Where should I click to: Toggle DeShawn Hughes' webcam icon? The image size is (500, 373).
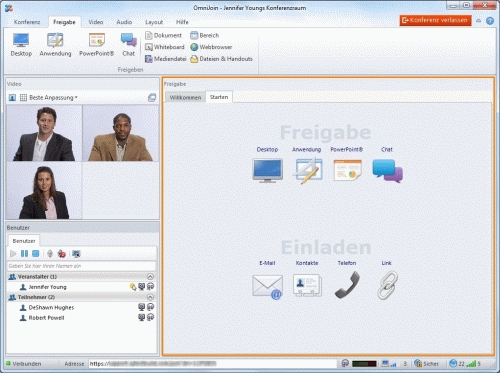[x=141, y=307]
